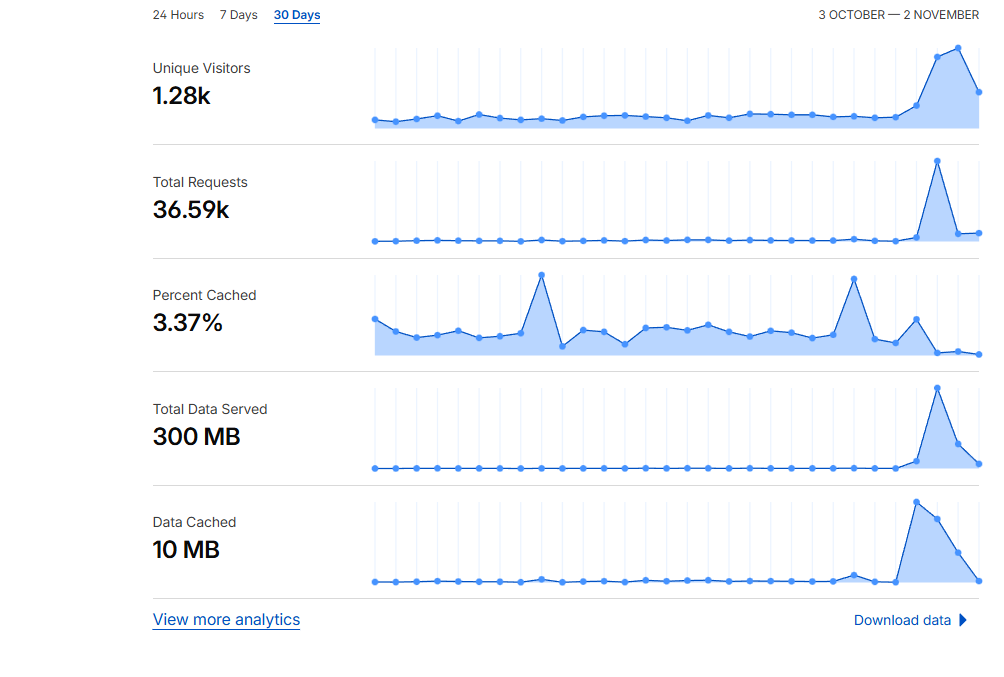Select the 30 Days tab
Image resolution: width=1004 pixels, height=677 pixels.
pyautogui.click(x=297, y=15)
